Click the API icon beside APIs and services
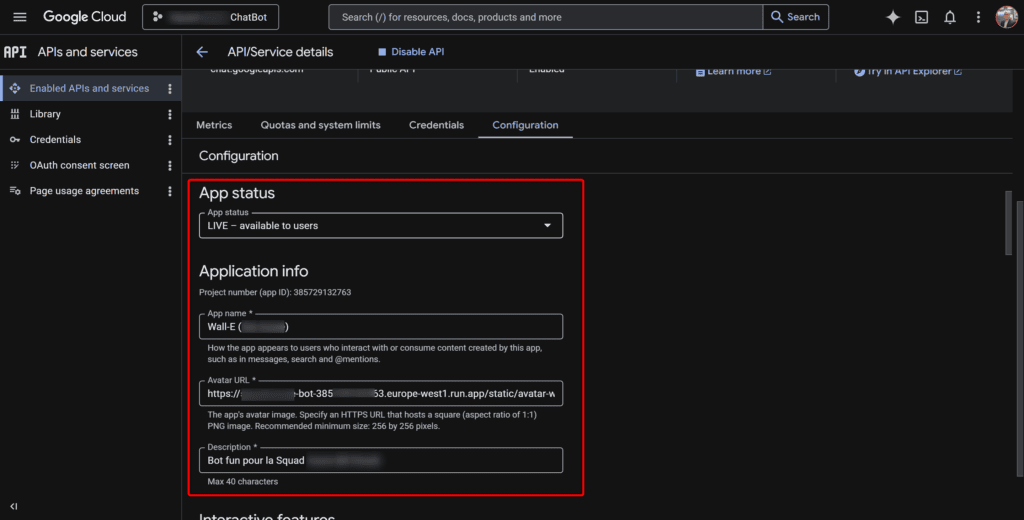Viewport: 1024px width, 520px height. click(x=15, y=52)
